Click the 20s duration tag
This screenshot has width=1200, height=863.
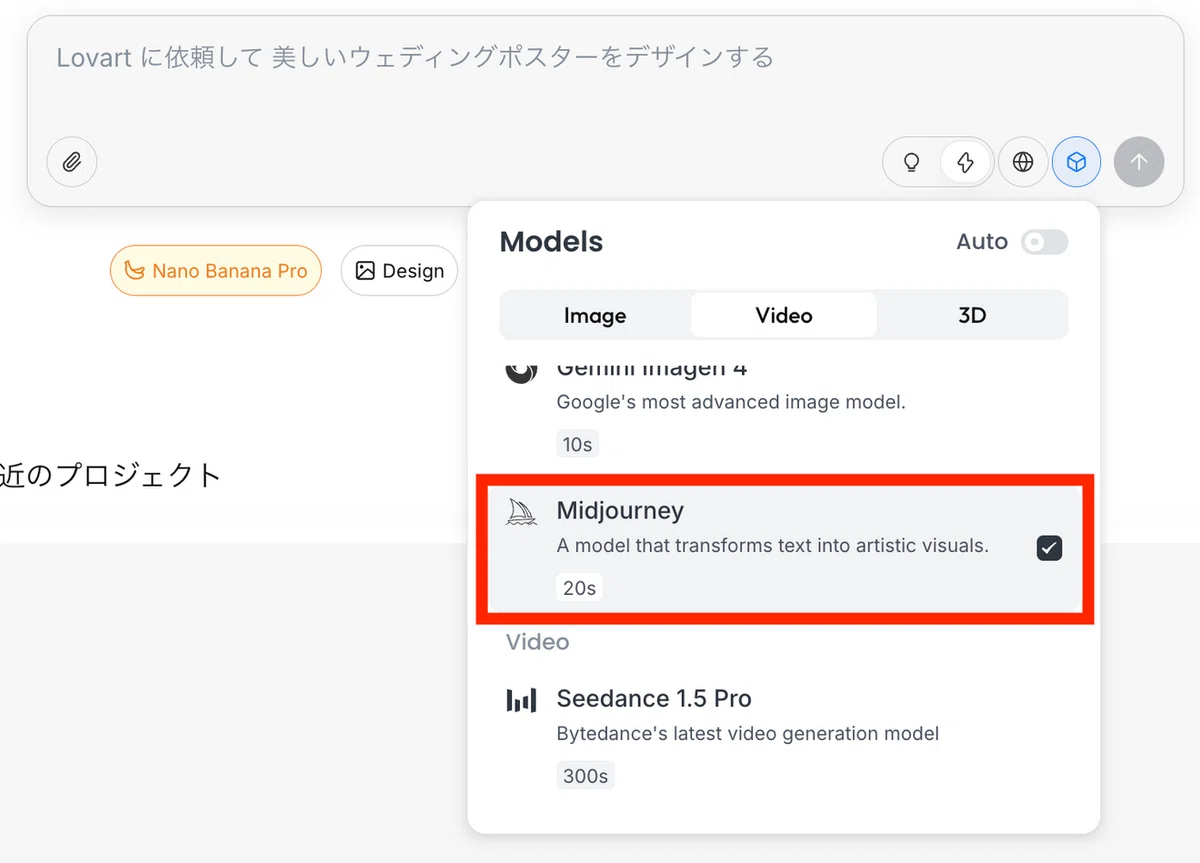point(579,588)
